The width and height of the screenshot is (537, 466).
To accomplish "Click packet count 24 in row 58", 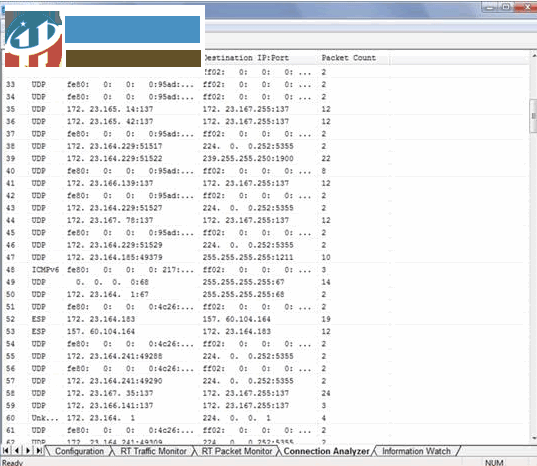I will tap(326, 393).
